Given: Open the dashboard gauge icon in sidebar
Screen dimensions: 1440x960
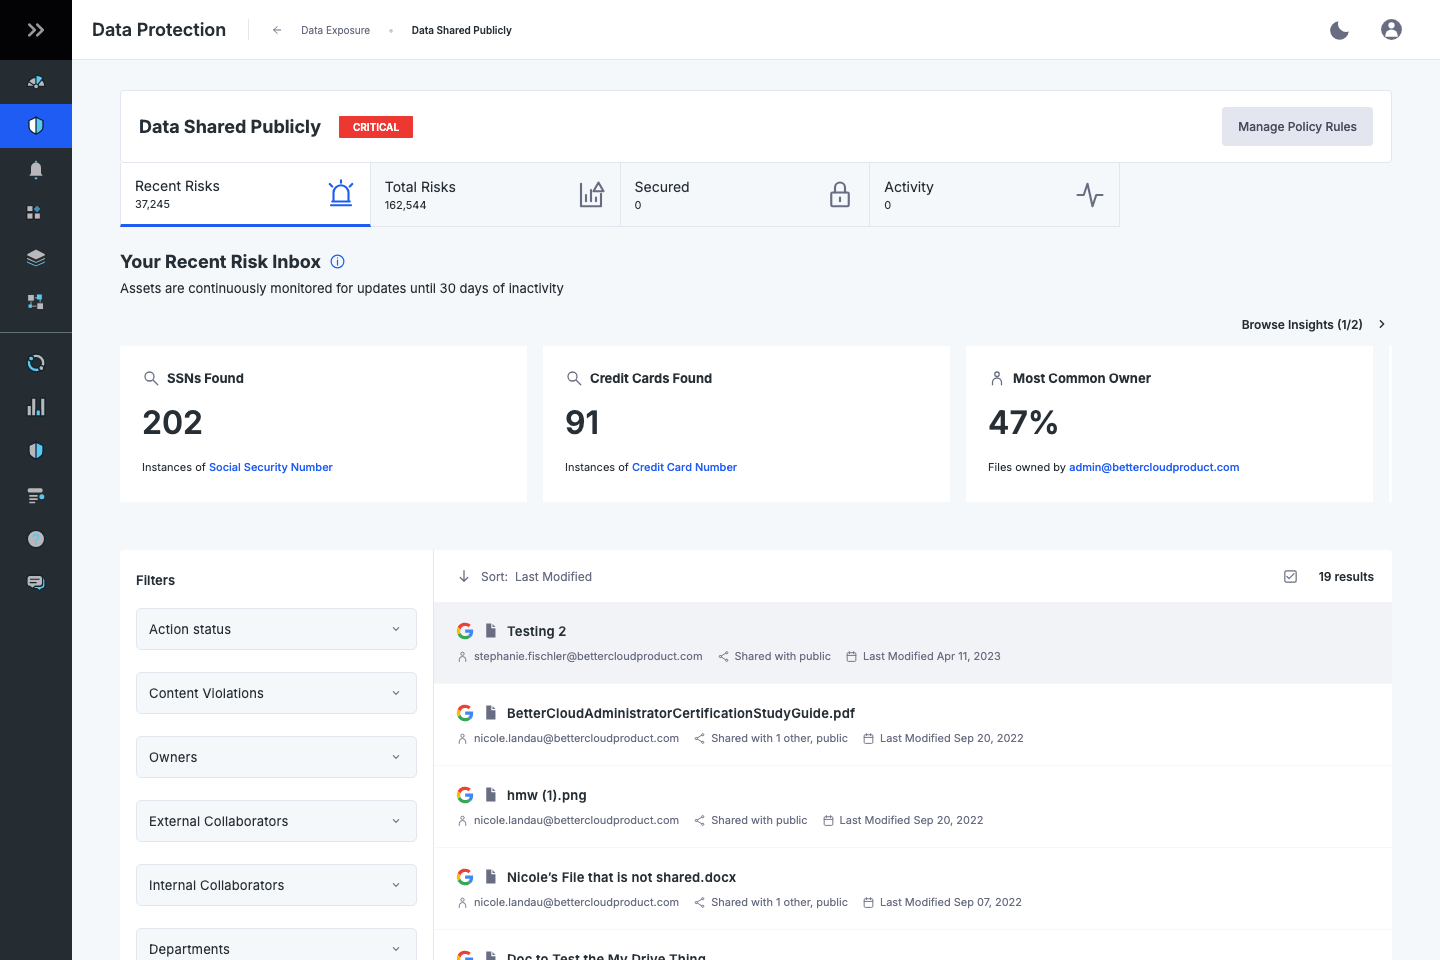Looking at the screenshot, I should [x=36, y=82].
